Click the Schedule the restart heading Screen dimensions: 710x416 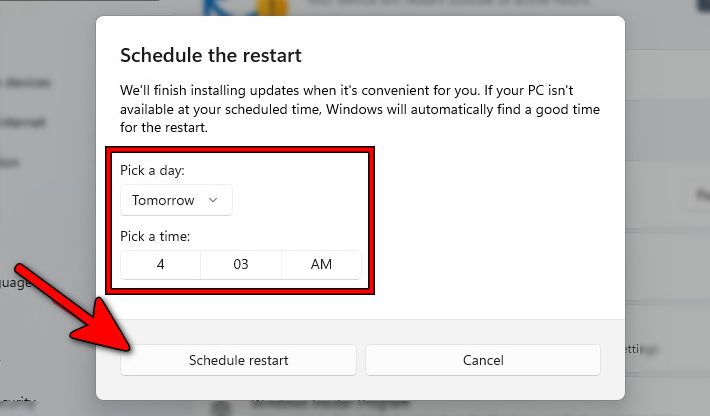tap(210, 55)
